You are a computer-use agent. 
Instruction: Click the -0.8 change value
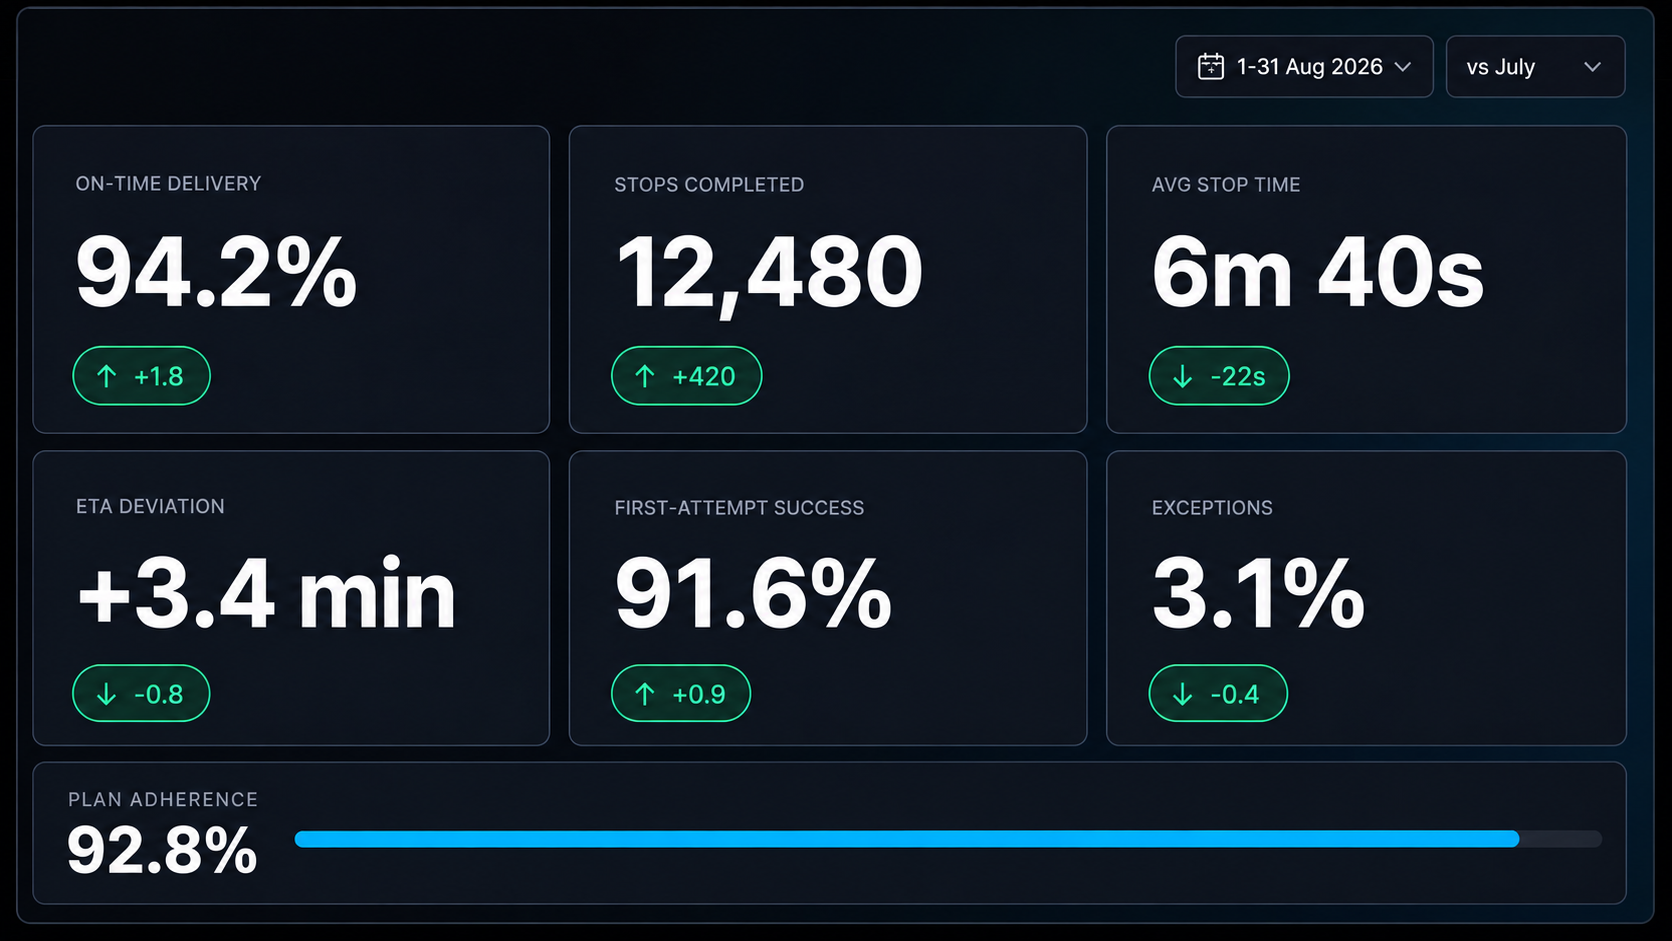pos(159,694)
